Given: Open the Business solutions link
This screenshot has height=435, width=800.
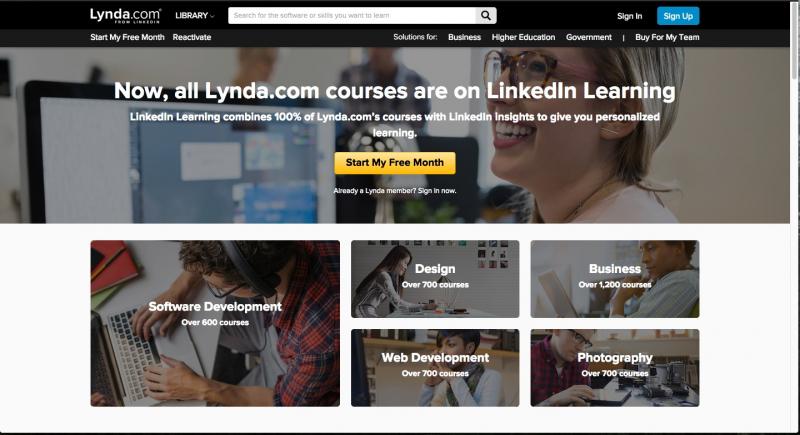Looking at the screenshot, I should pyautogui.click(x=464, y=37).
